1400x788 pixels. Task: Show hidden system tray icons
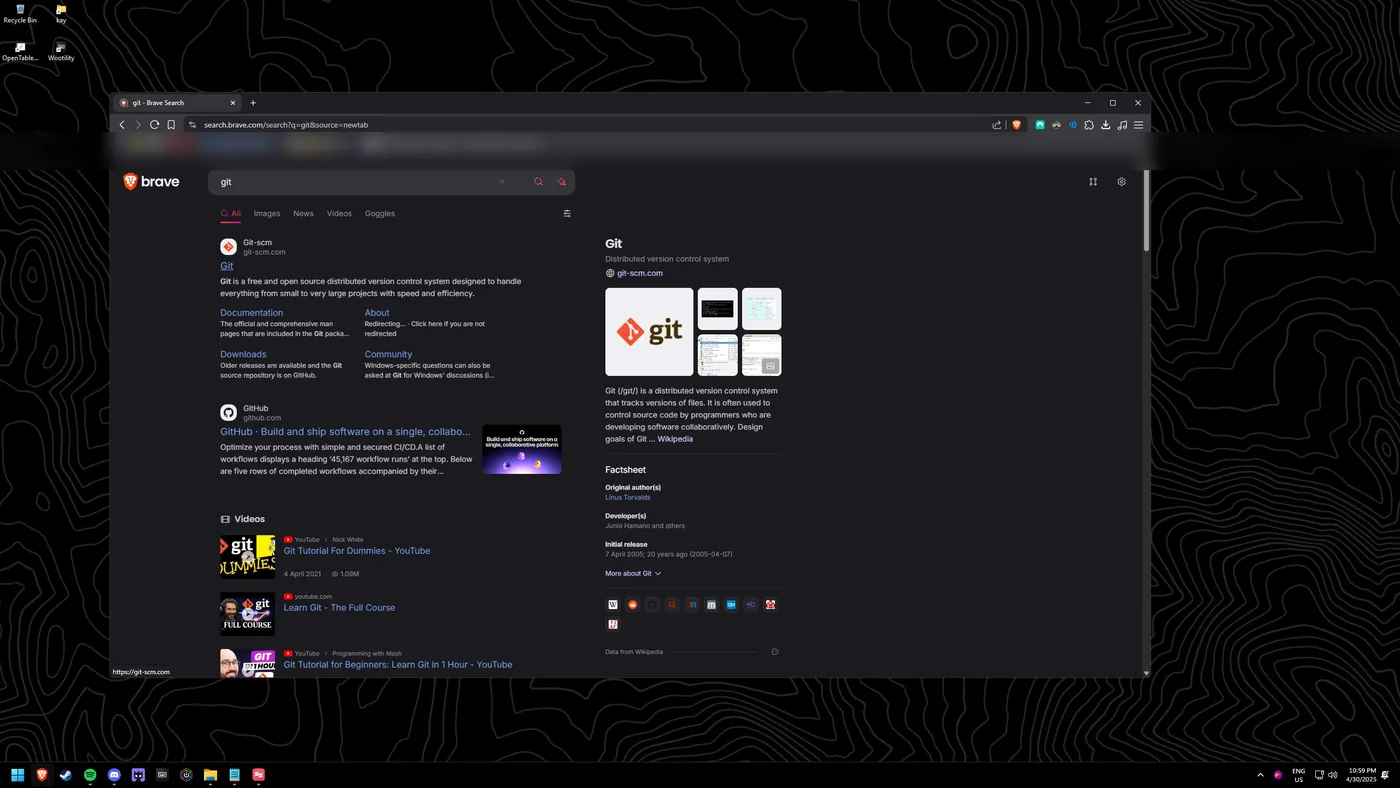(1260, 775)
